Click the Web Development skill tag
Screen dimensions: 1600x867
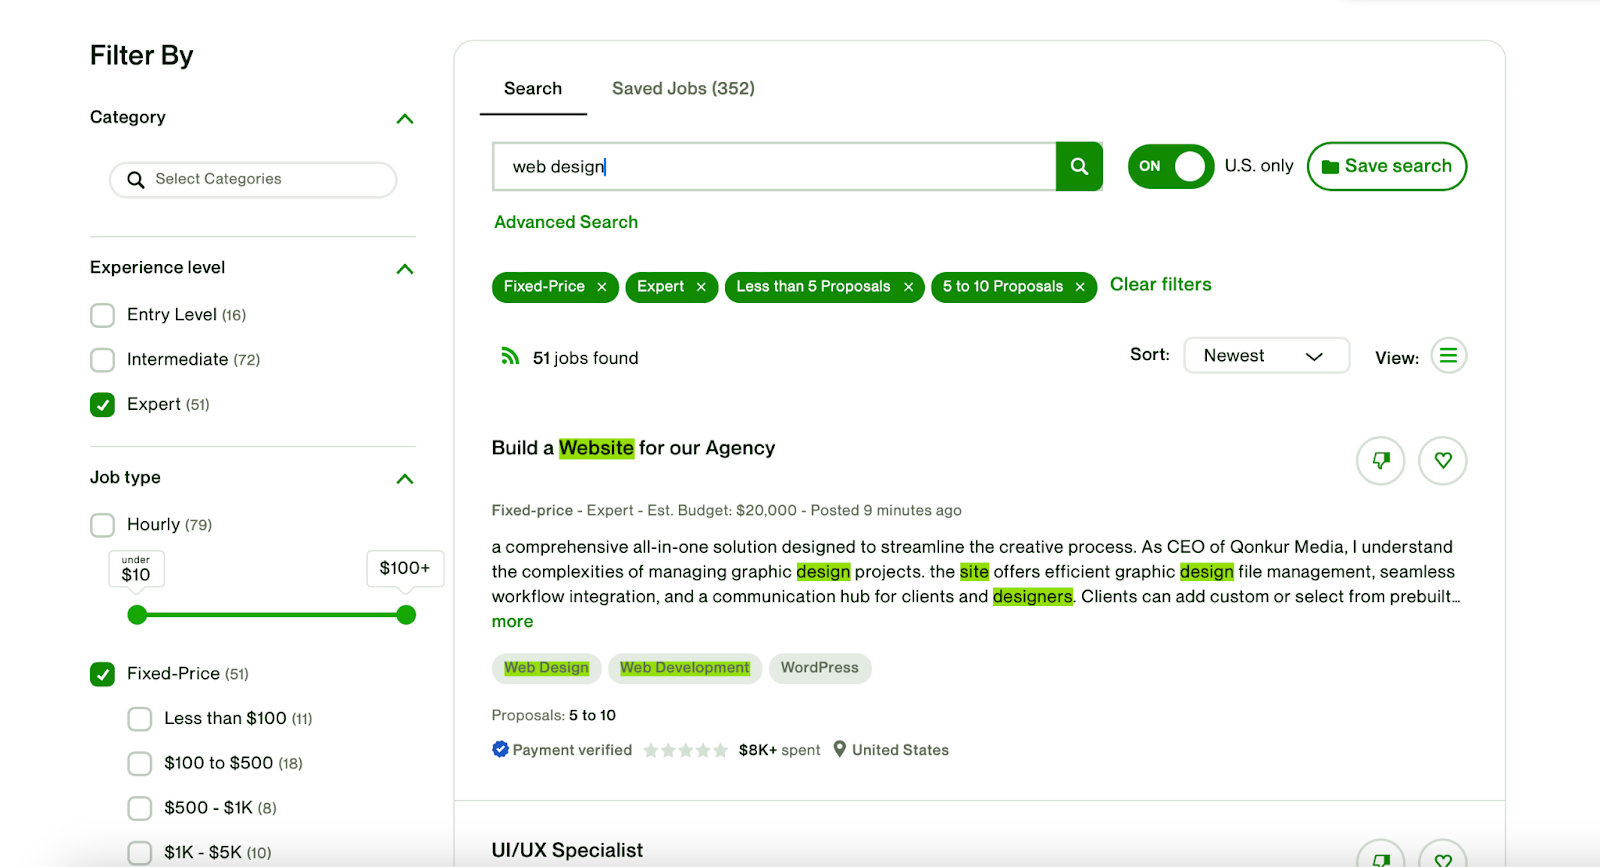click(685, 668)
